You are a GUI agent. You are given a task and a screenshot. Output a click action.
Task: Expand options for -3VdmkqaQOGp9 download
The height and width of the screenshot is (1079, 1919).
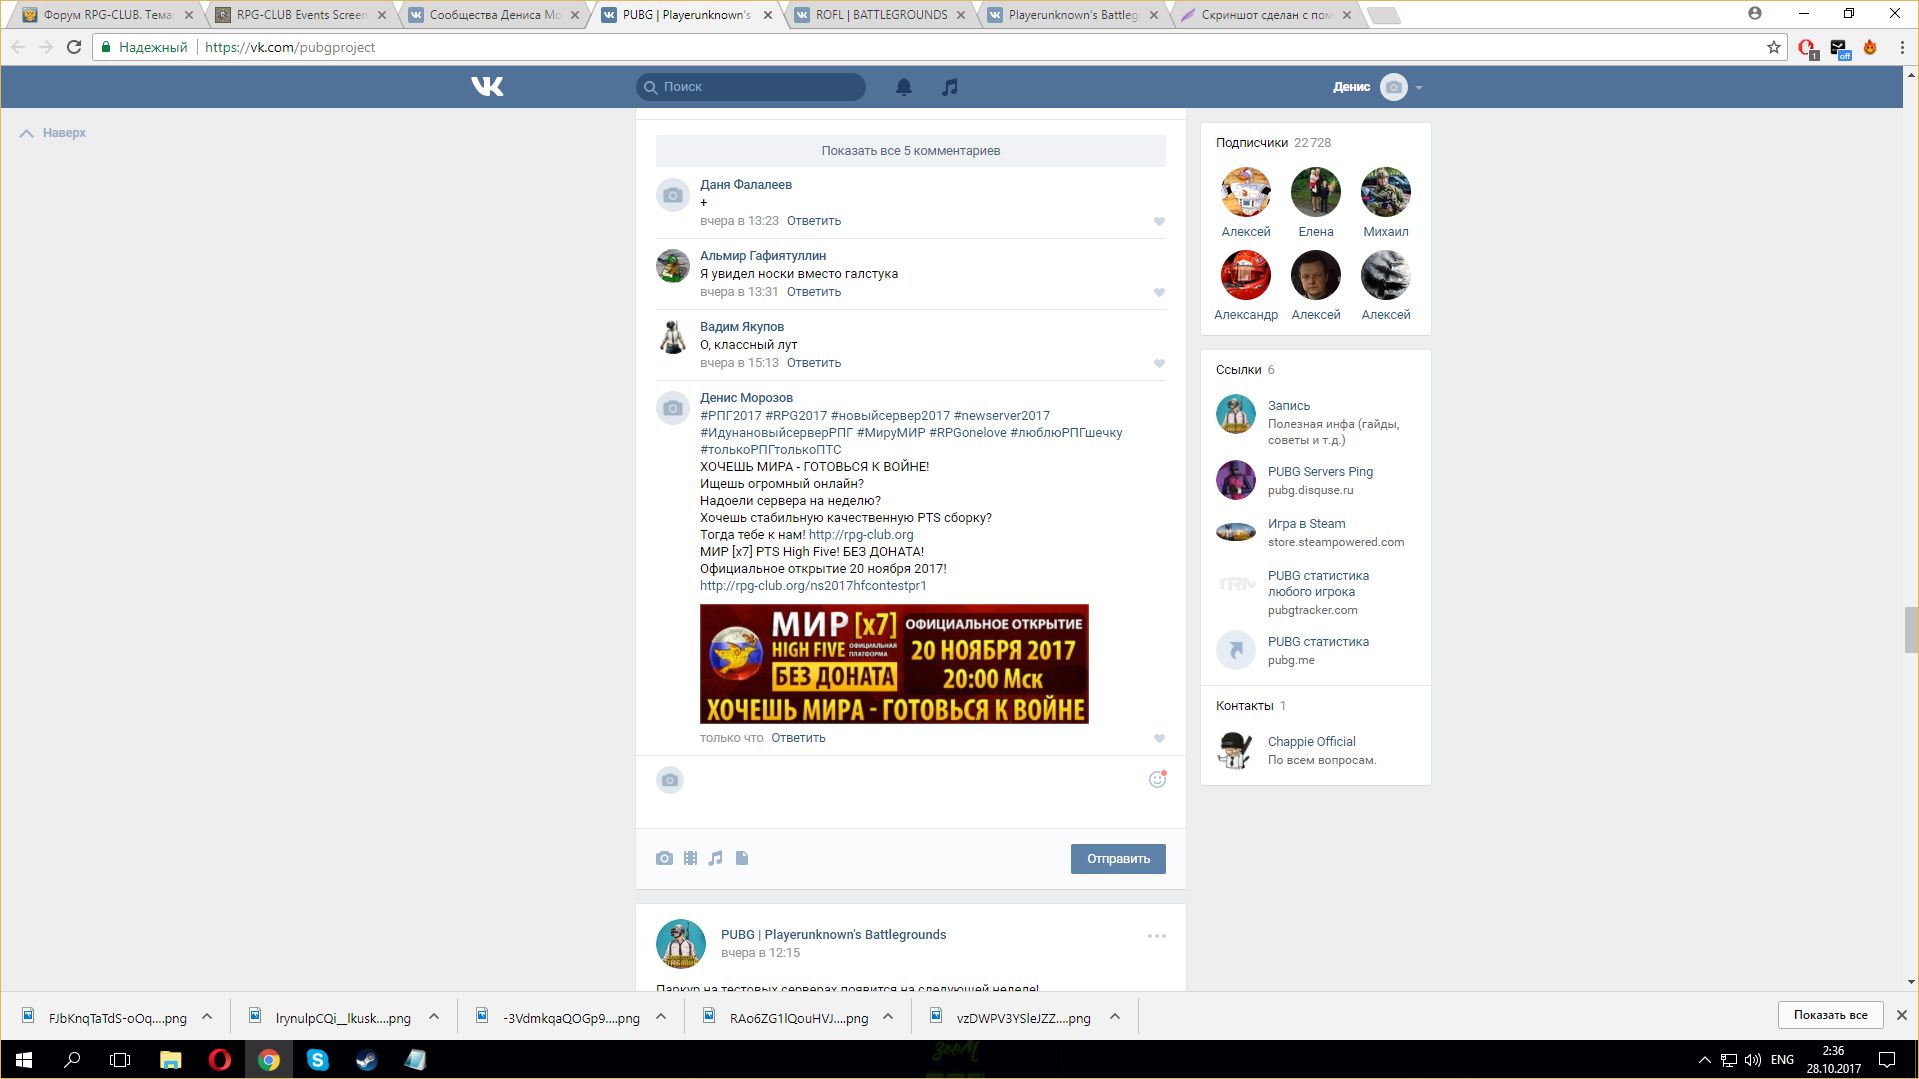pyautogui.click(x=661, y=1017)
